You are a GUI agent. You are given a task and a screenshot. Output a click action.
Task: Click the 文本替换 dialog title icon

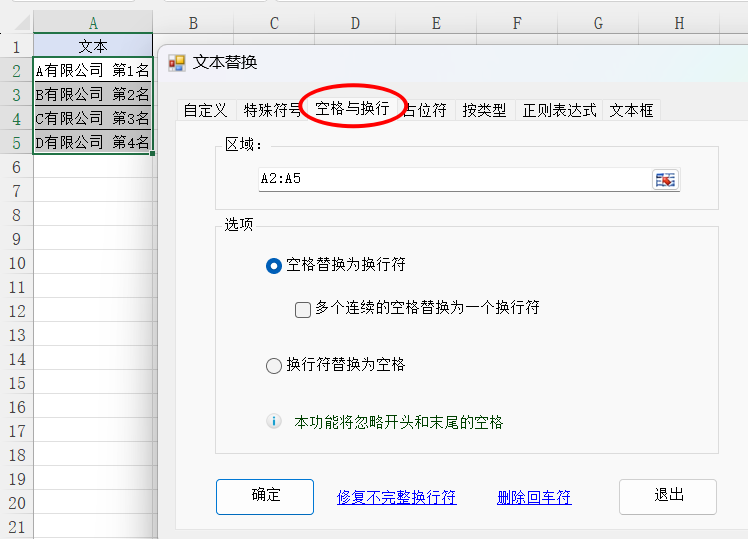pos(177,63)
